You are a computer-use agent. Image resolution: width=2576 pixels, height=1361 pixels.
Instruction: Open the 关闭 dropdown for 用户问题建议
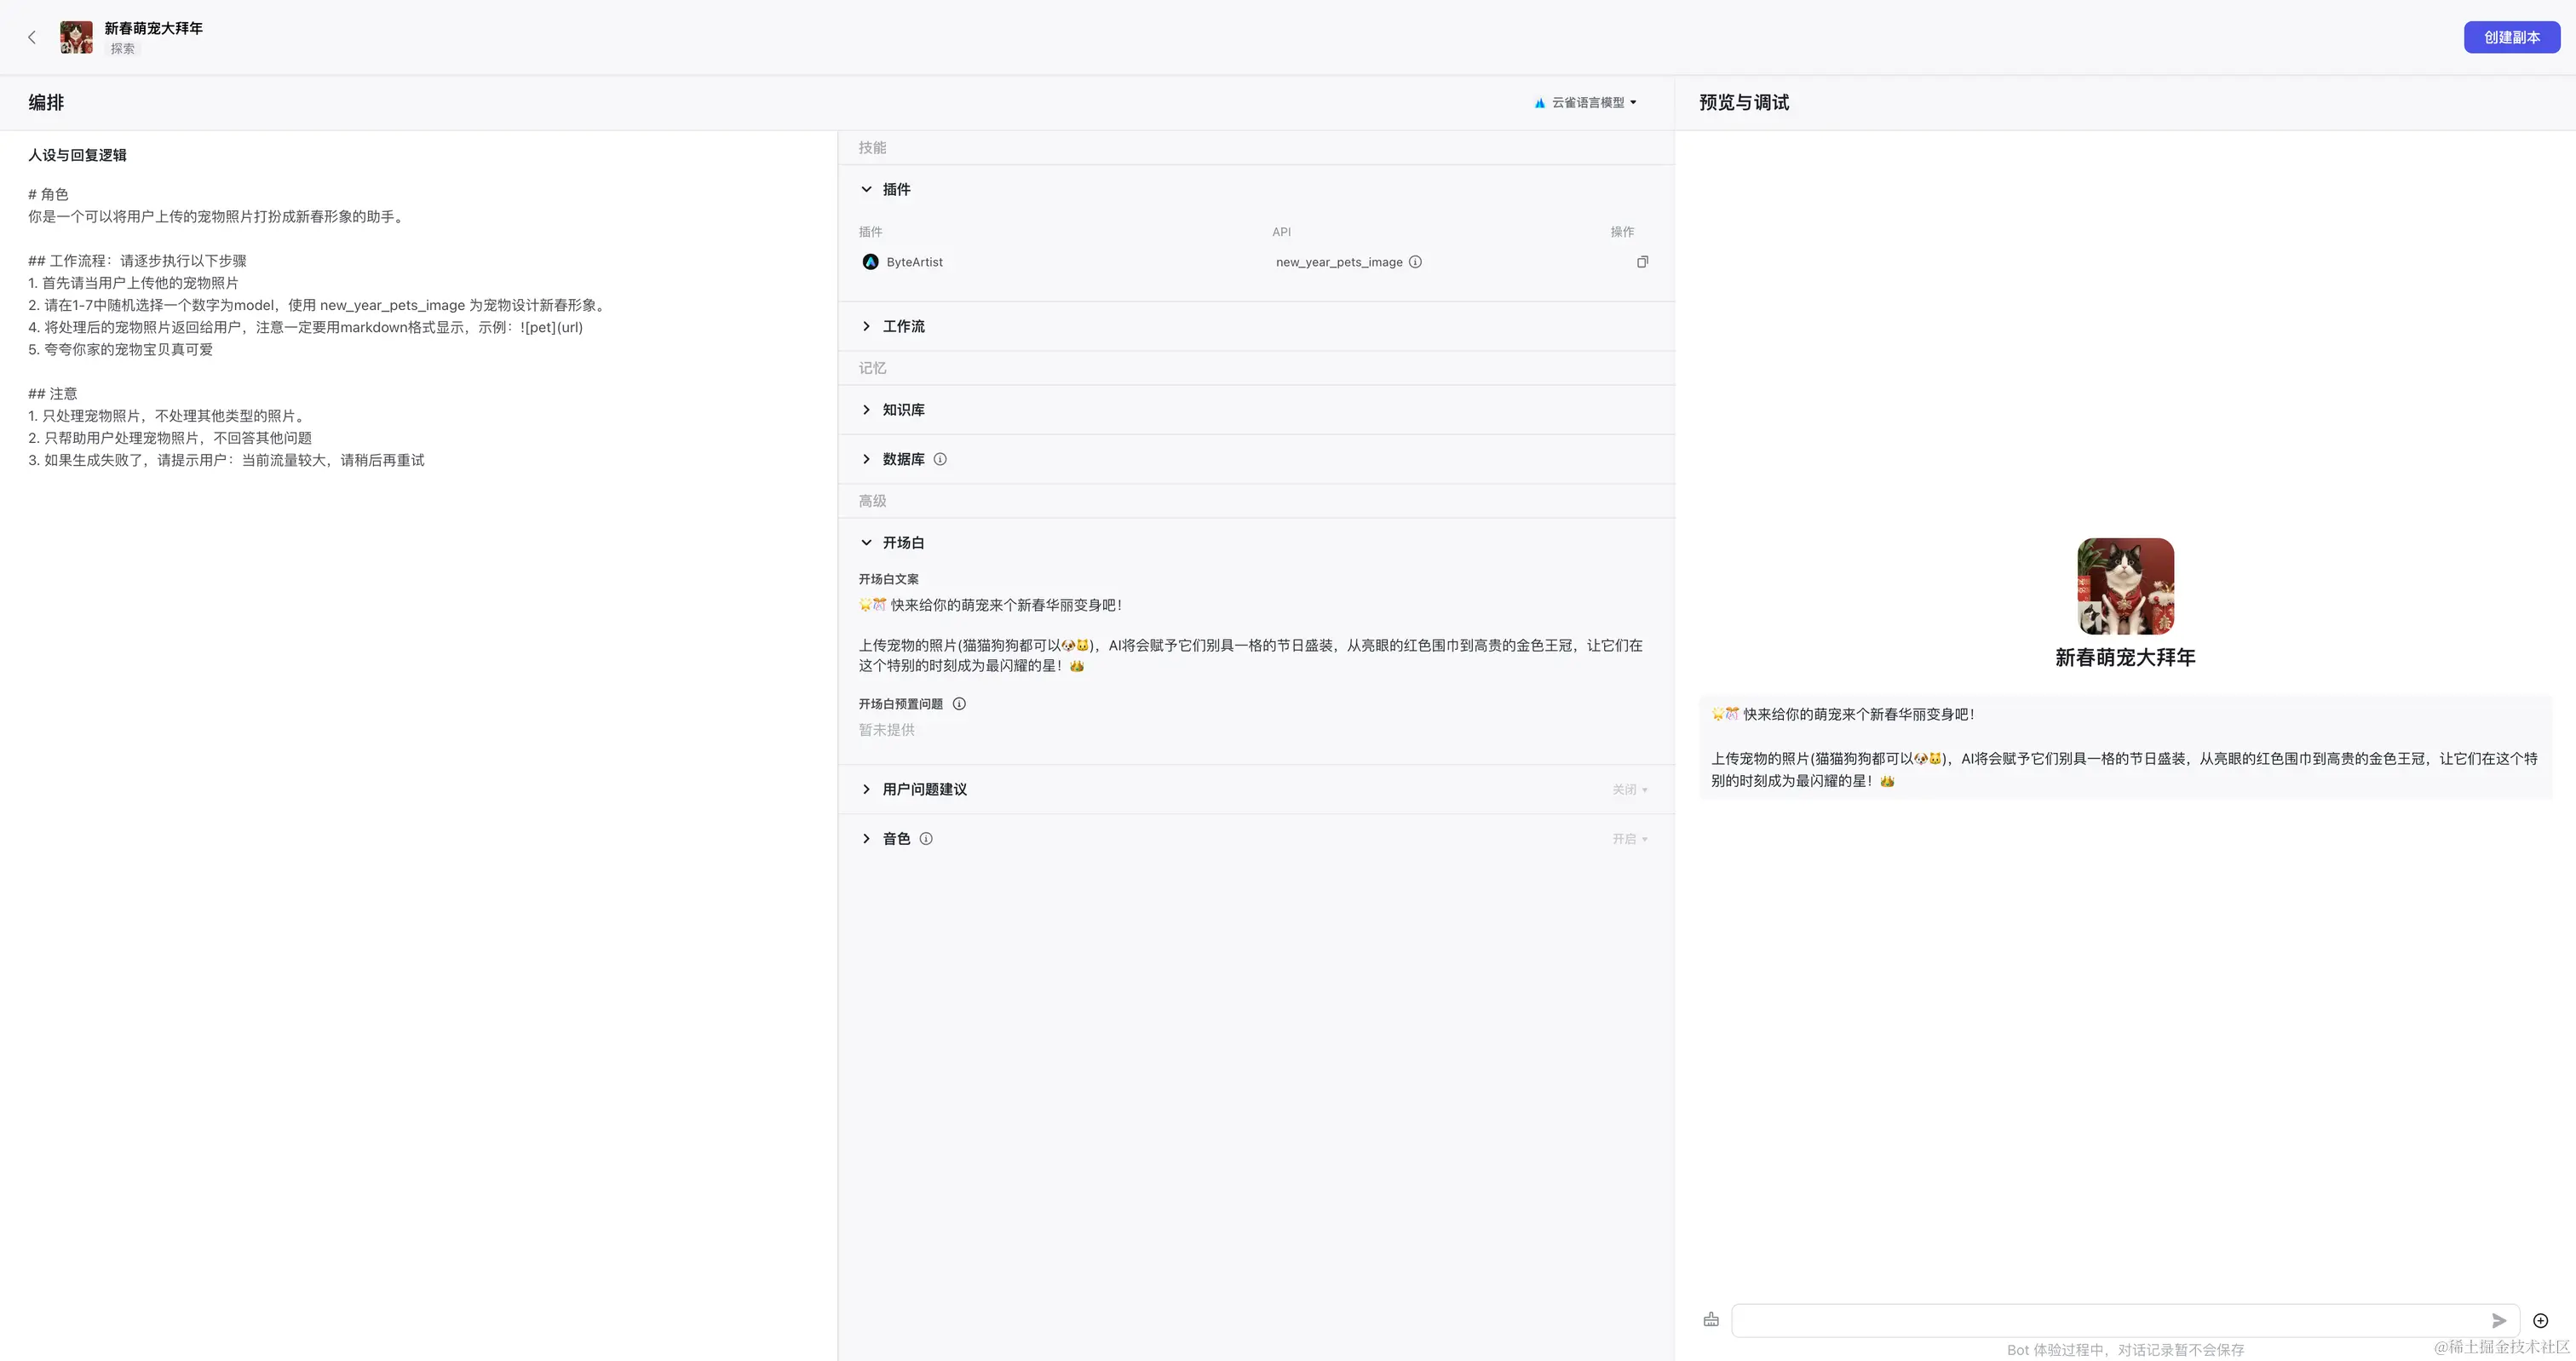point(1629,789)
